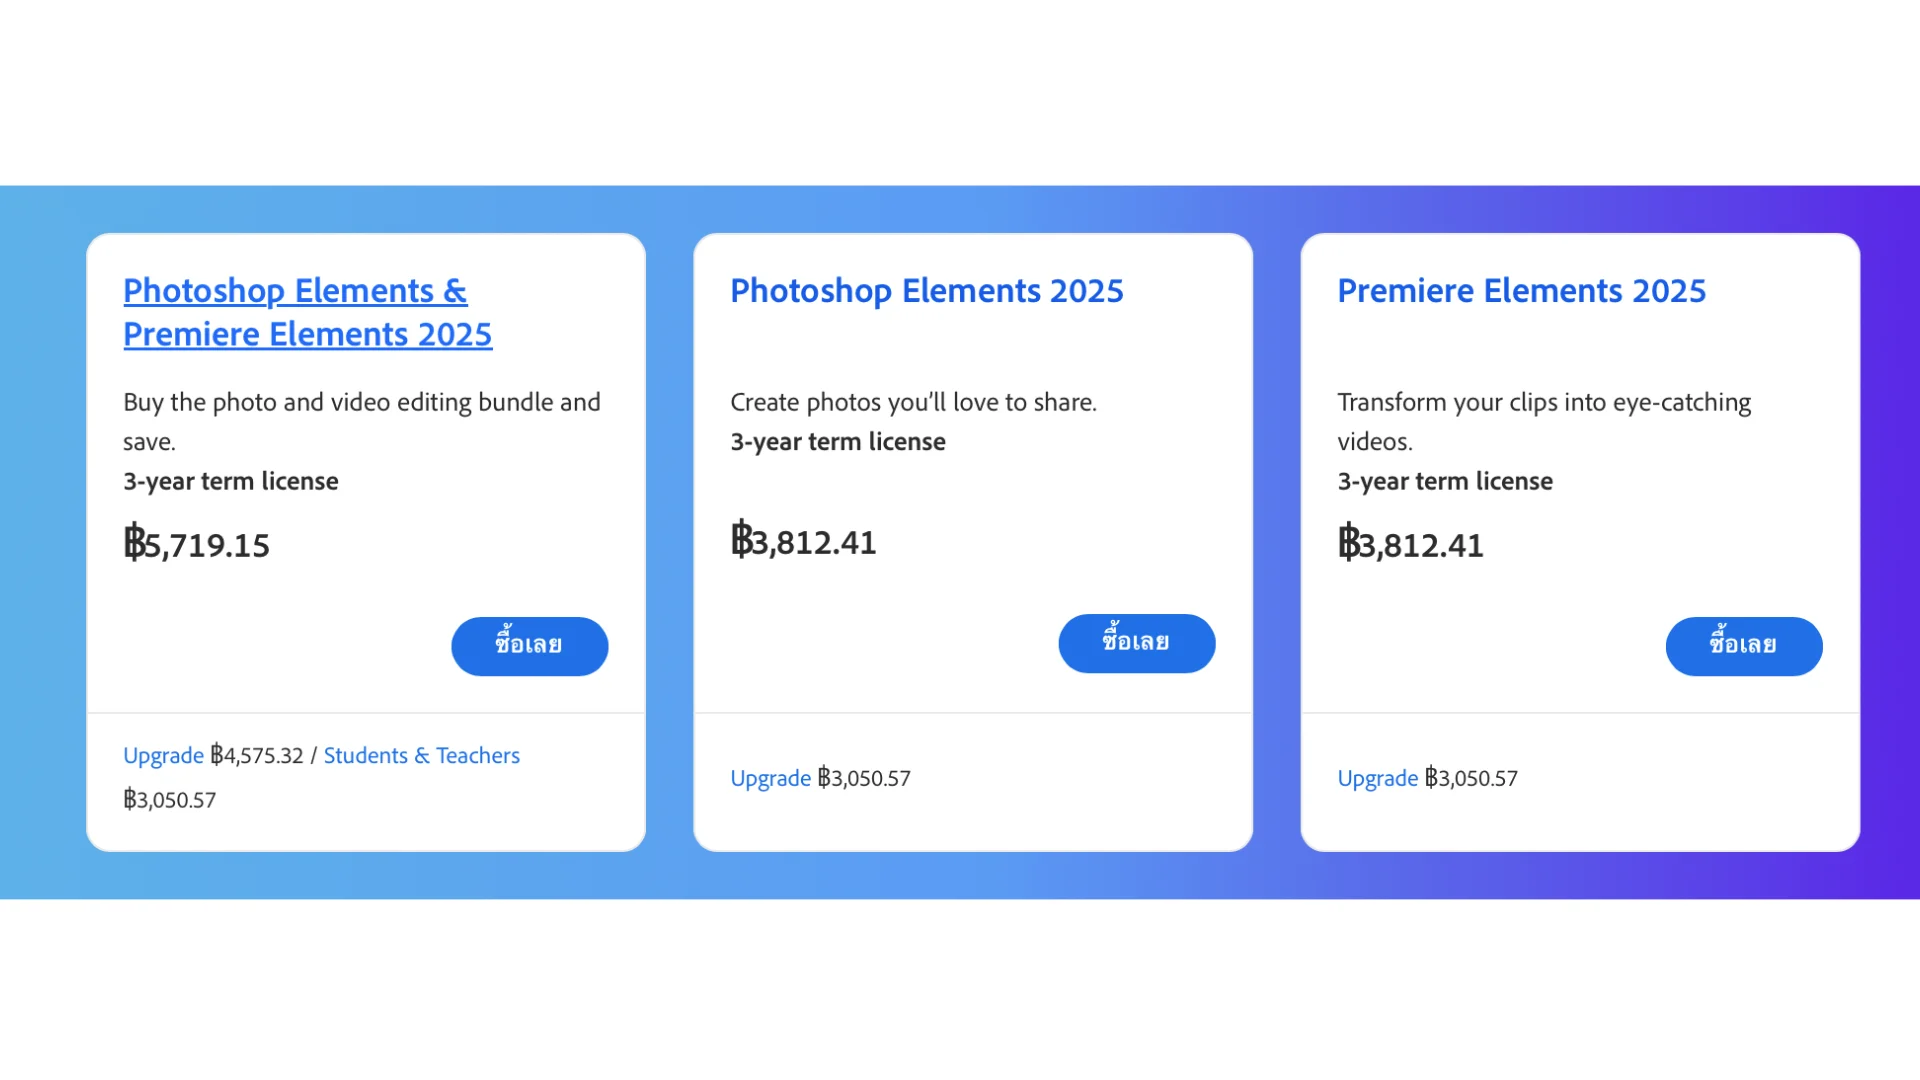The image size is (1920, 1080).
Task: Click ฿3,050.57 upgrade price in Premiere Elements card
Action: coord(1471,779)
